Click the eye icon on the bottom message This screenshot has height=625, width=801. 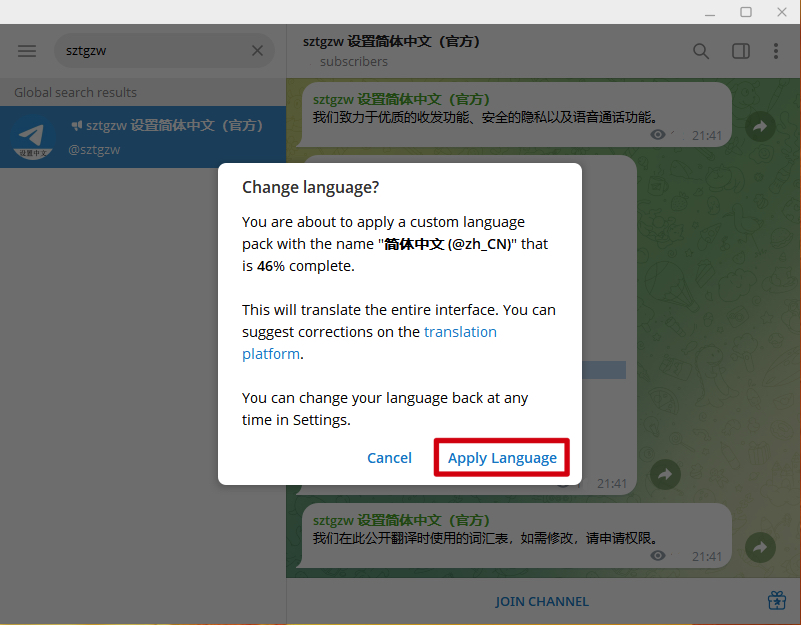coord(658,556)
